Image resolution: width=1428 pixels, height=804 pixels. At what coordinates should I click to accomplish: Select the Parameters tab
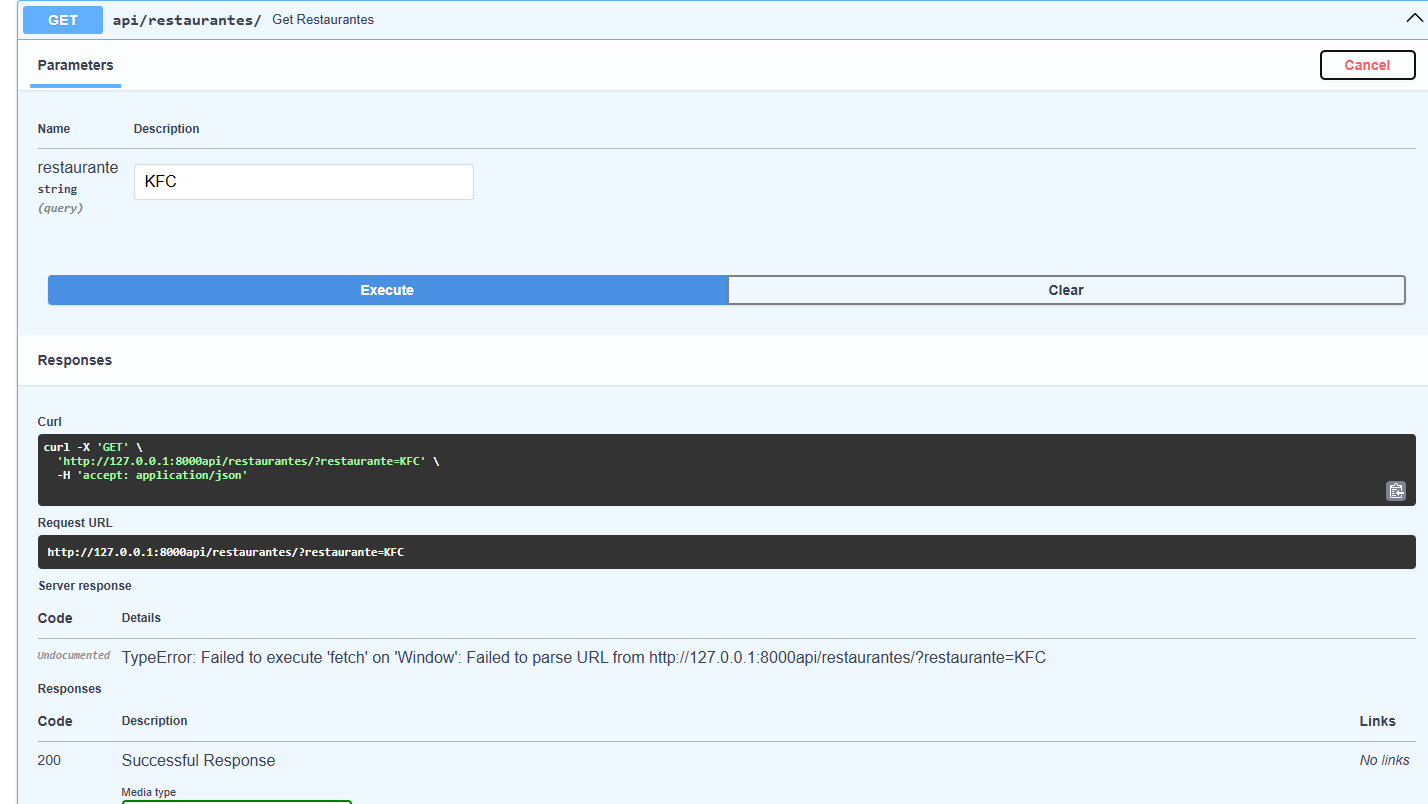click(76, 66)
